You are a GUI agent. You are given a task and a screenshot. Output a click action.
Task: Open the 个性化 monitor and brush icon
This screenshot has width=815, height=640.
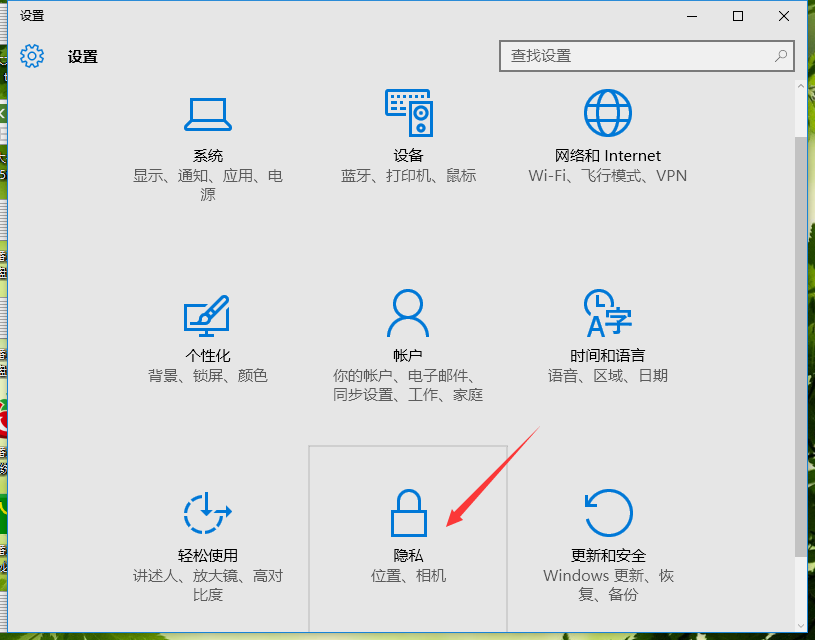click(207, 315)
